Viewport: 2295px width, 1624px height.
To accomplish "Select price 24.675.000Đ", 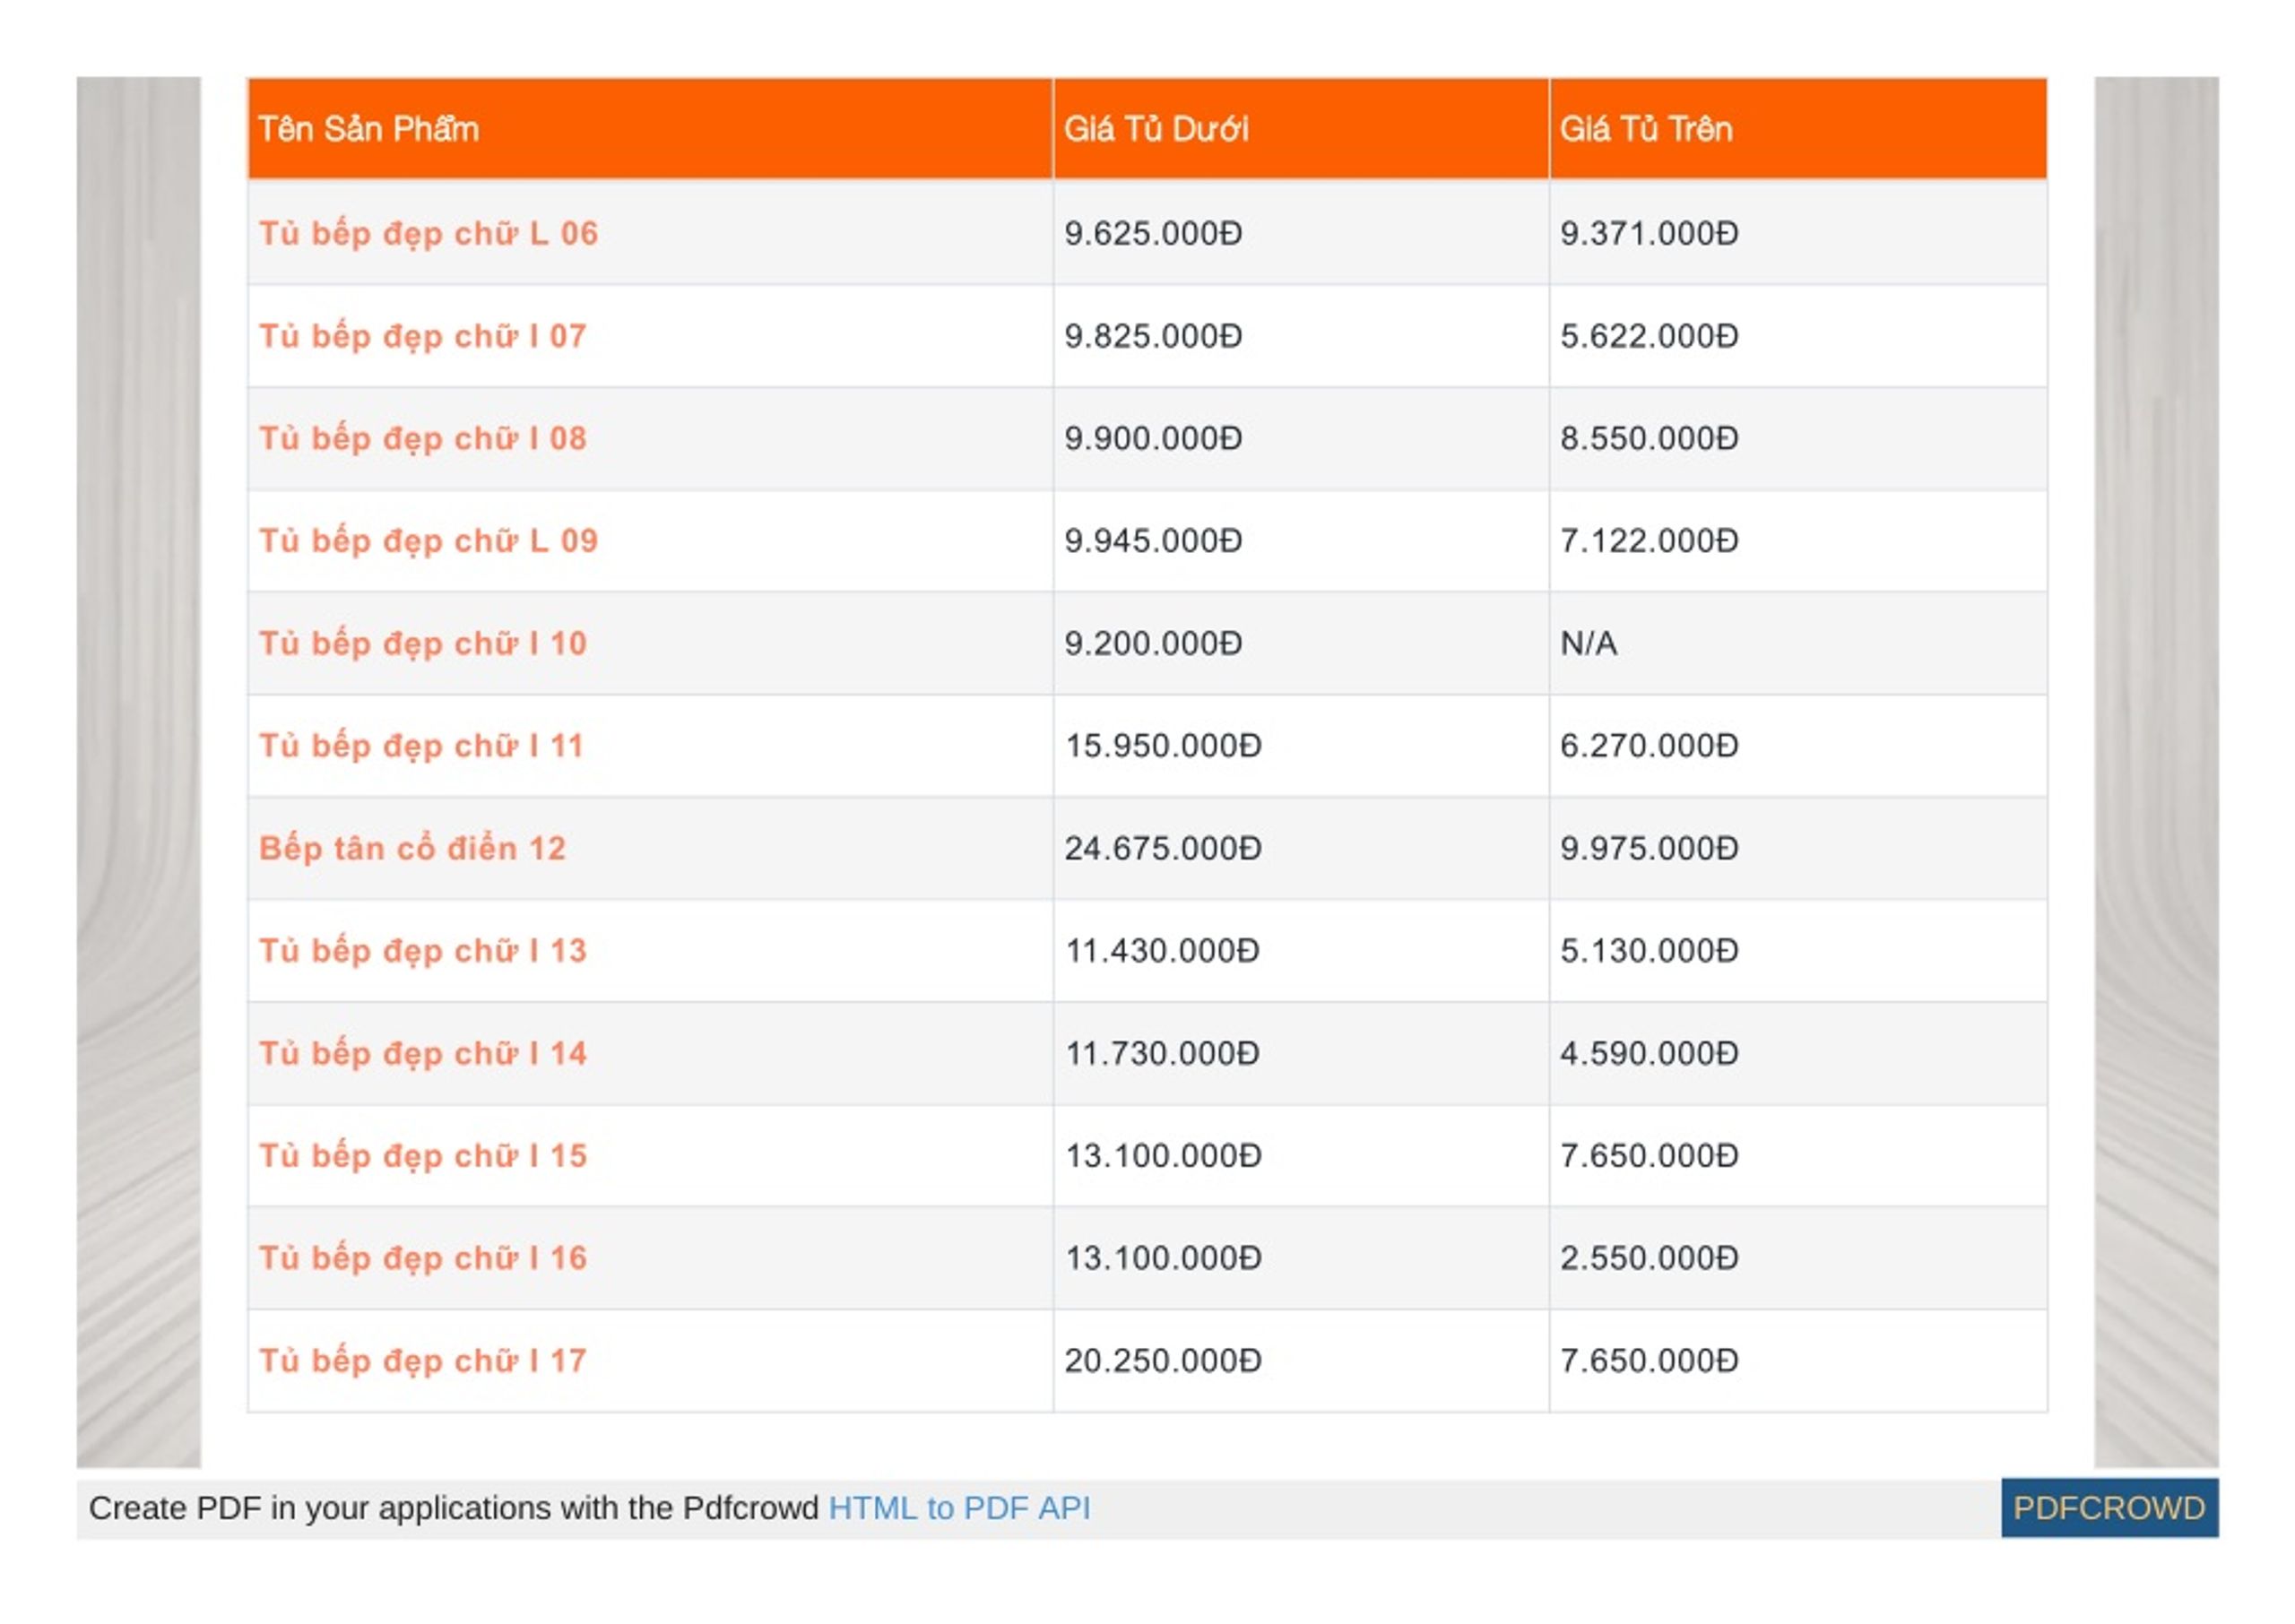I will pos(1163,849).
